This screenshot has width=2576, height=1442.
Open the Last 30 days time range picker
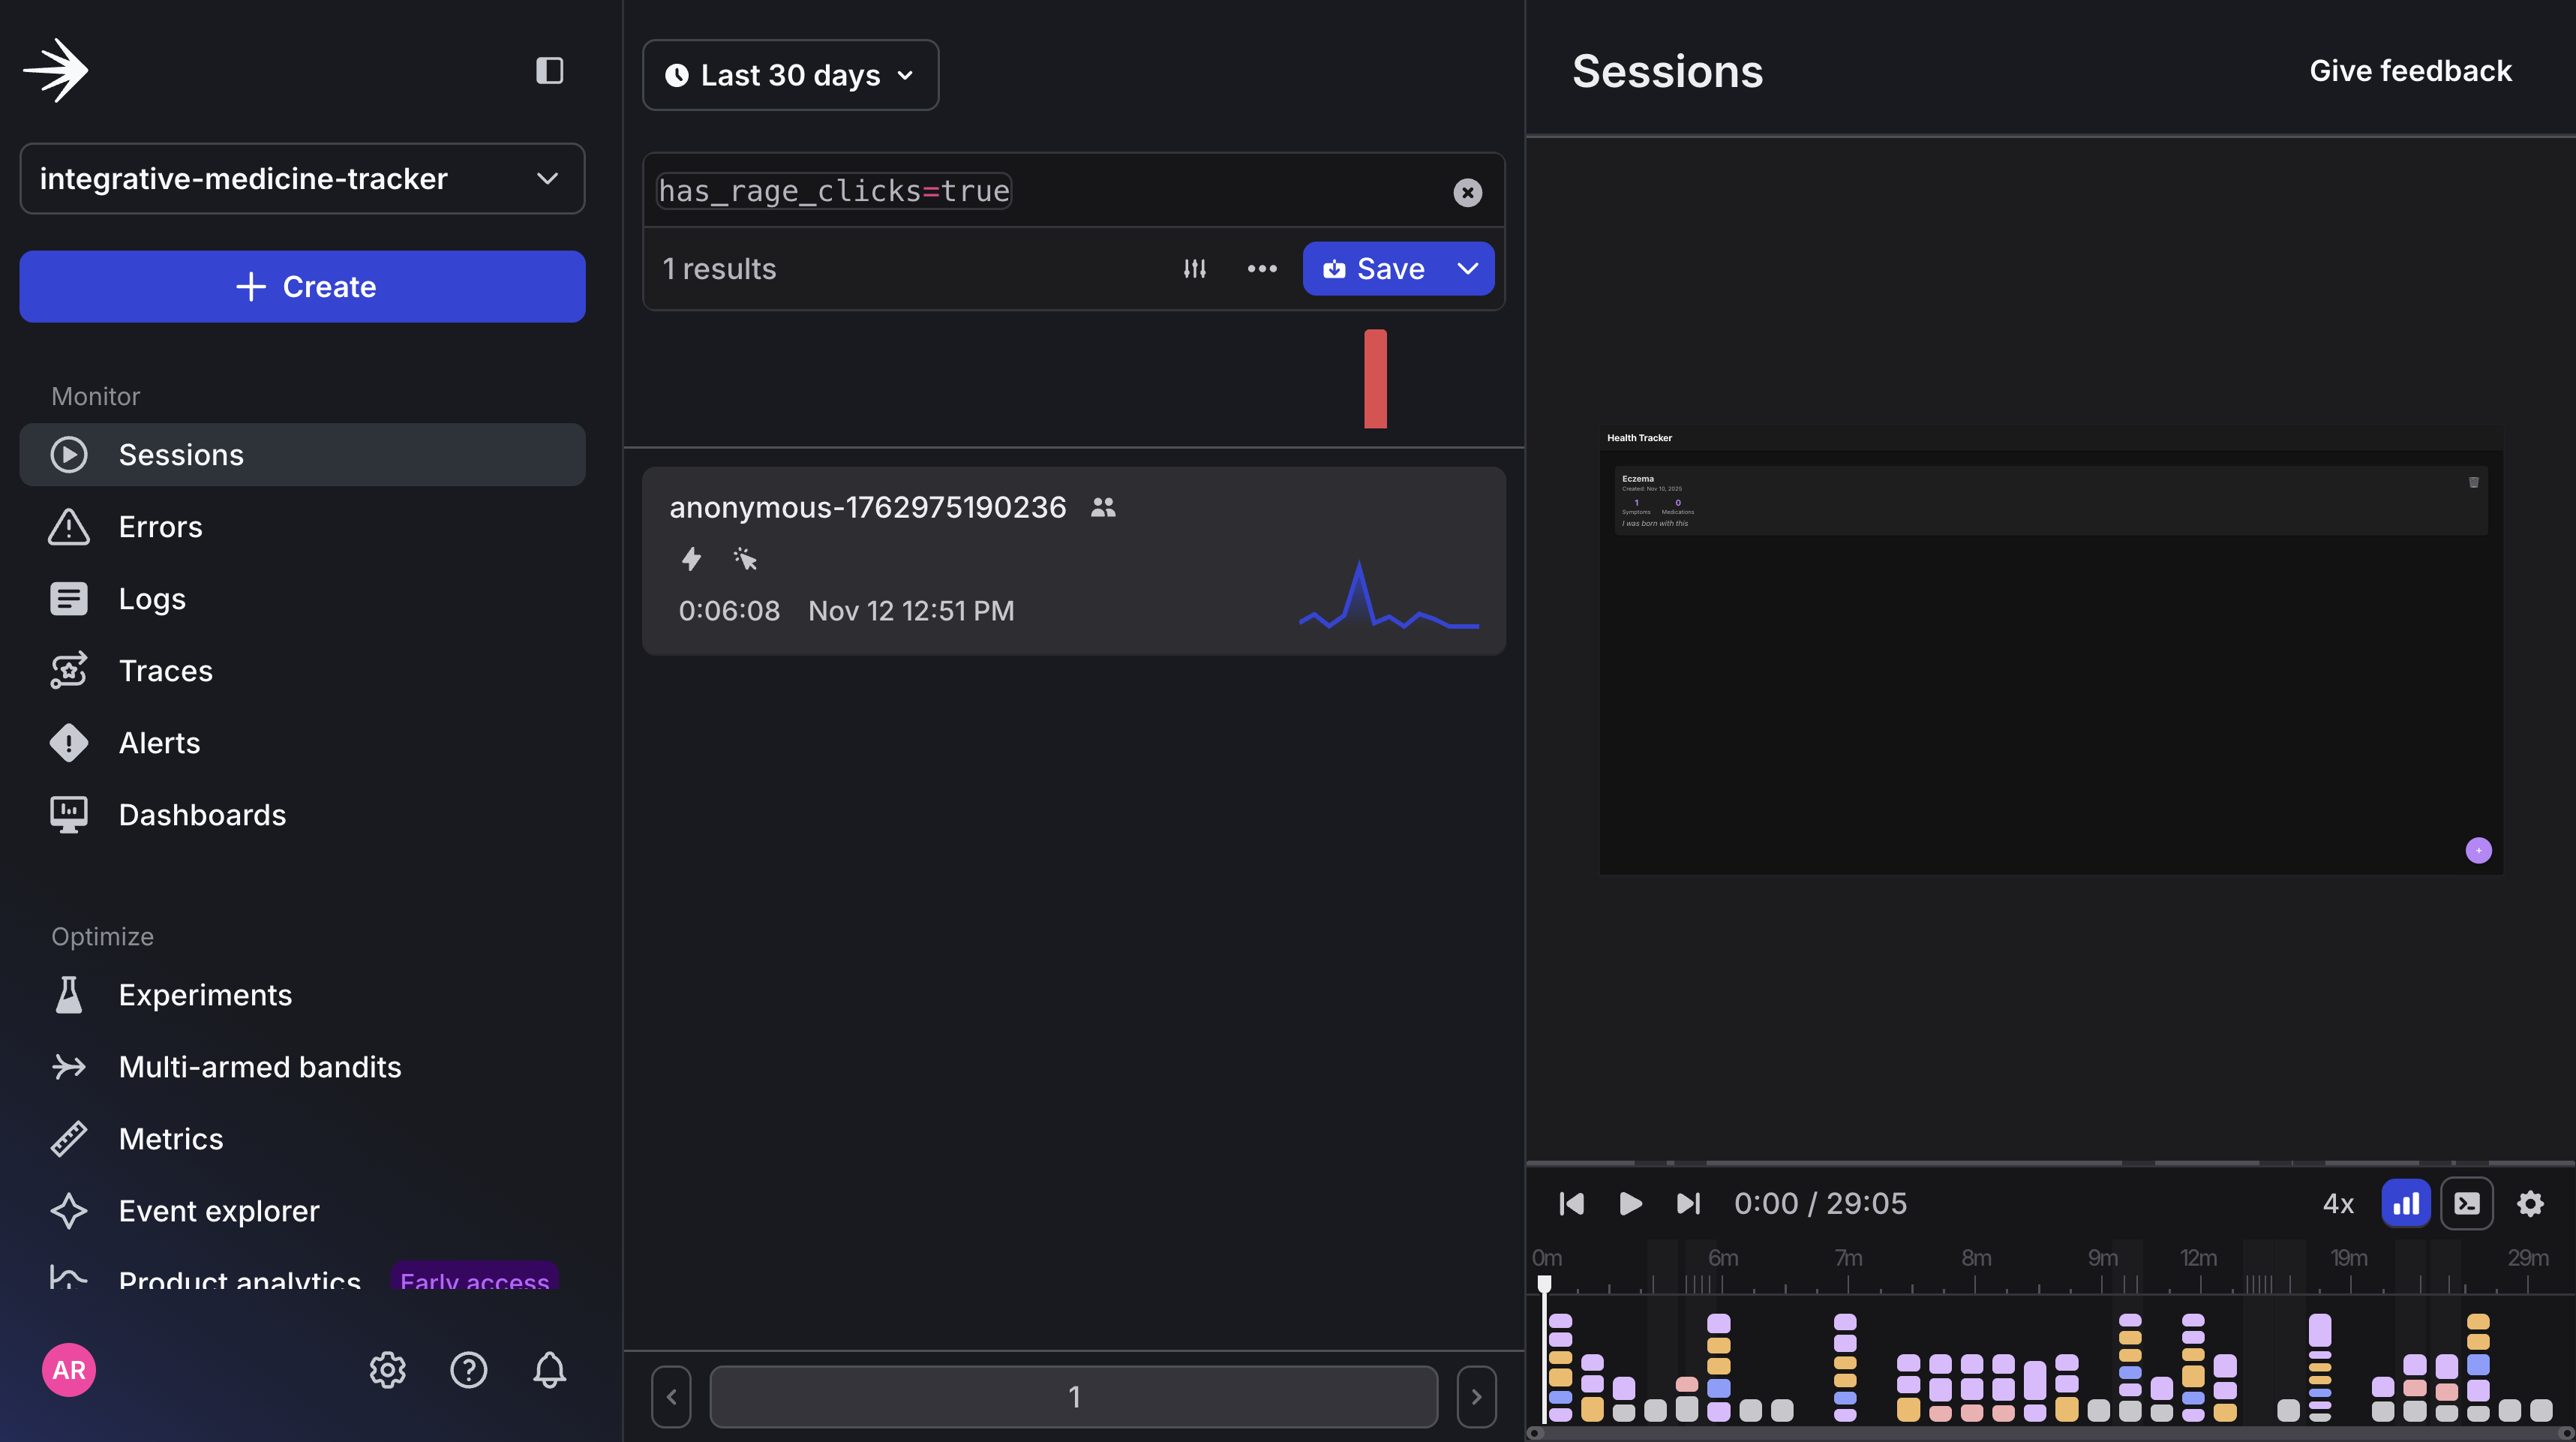pos(790,74)
